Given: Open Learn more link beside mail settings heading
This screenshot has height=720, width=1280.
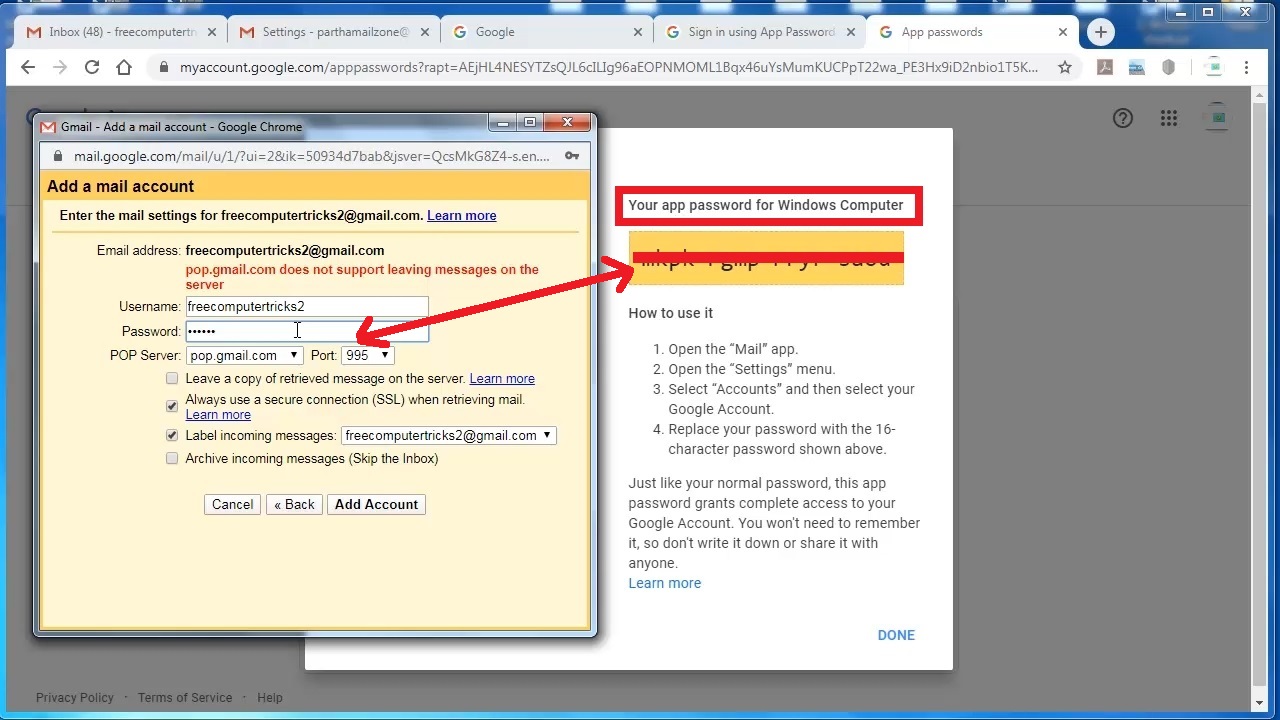Looking at the screenshot, I should click(462, 215).
